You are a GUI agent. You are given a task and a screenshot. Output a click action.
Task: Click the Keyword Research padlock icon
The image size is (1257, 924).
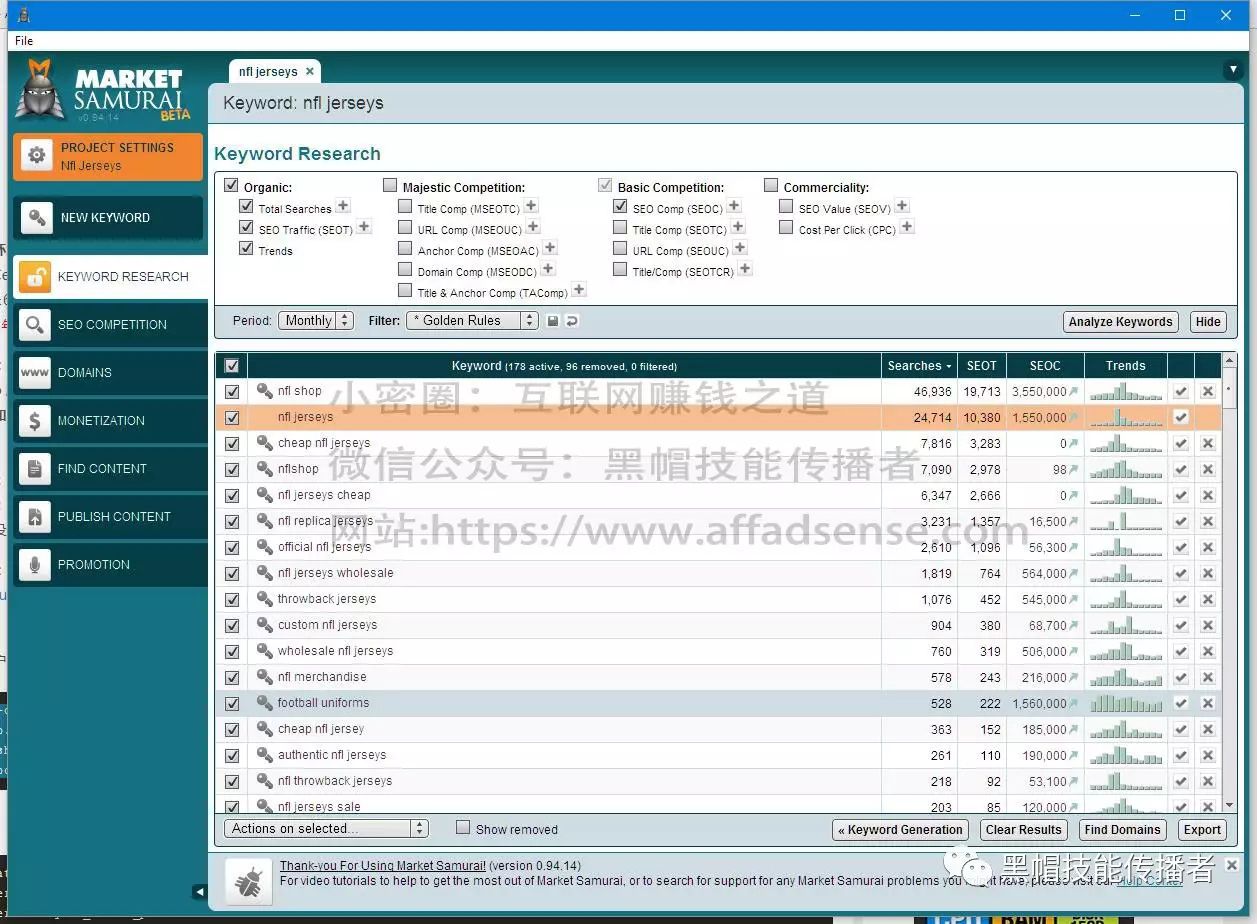[35, 276]
